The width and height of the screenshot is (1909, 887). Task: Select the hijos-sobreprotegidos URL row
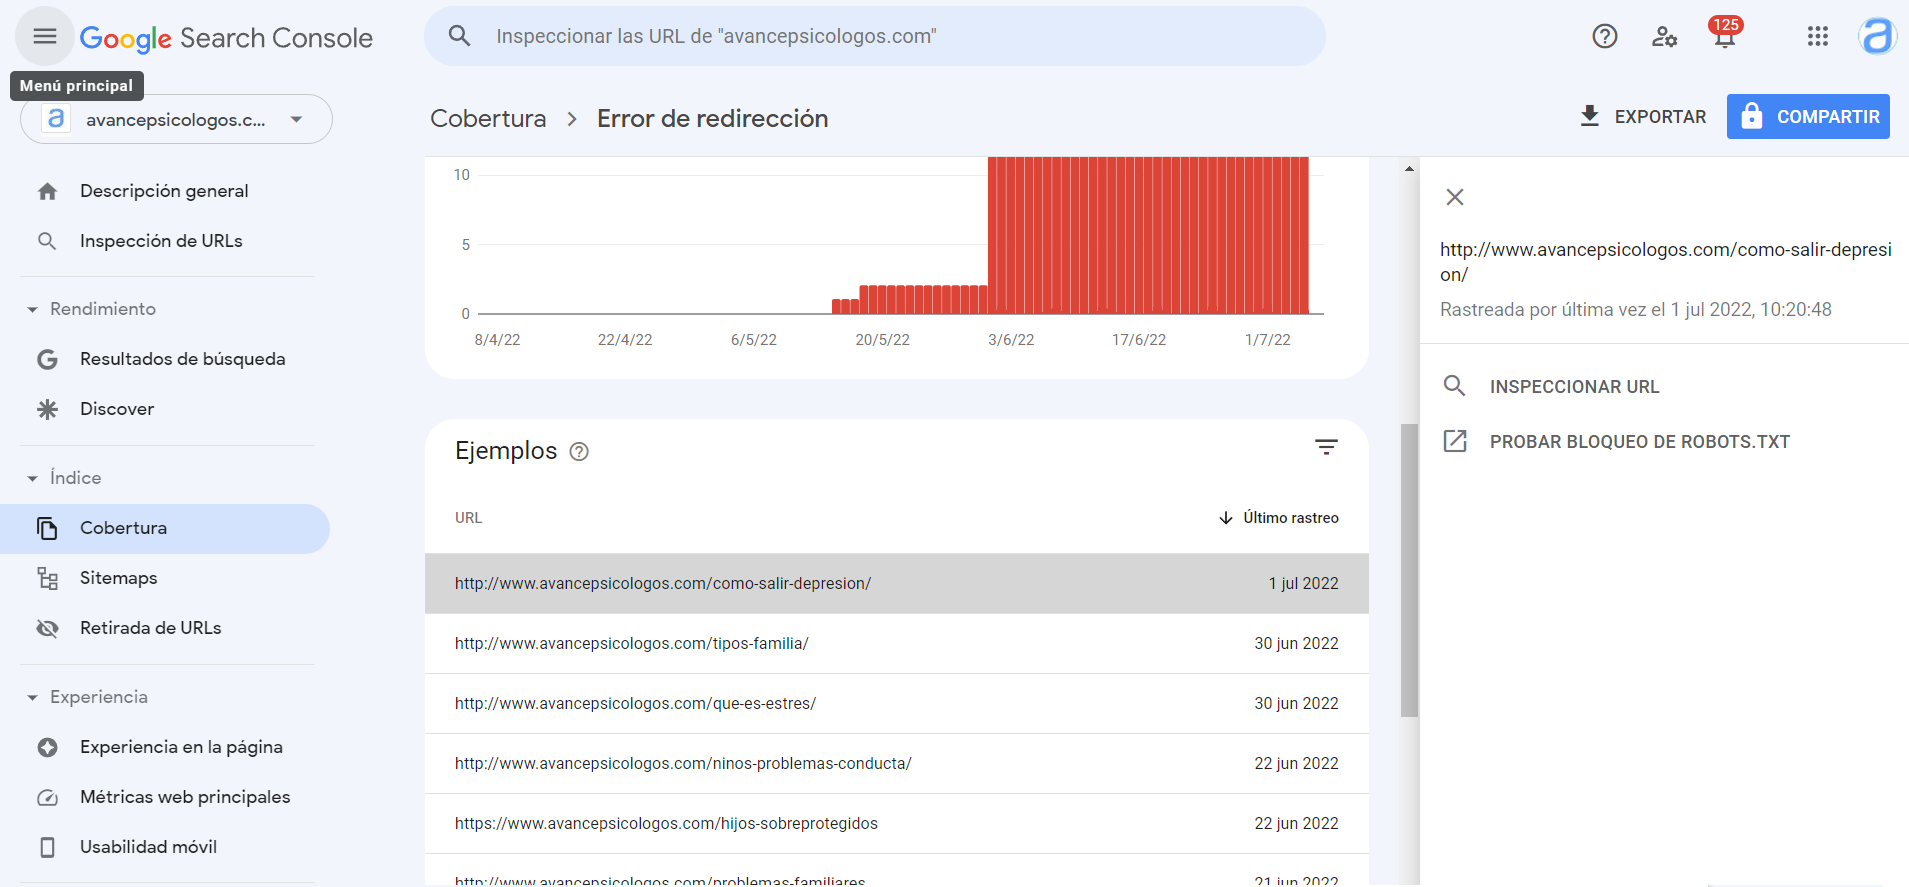click(896, 823)
